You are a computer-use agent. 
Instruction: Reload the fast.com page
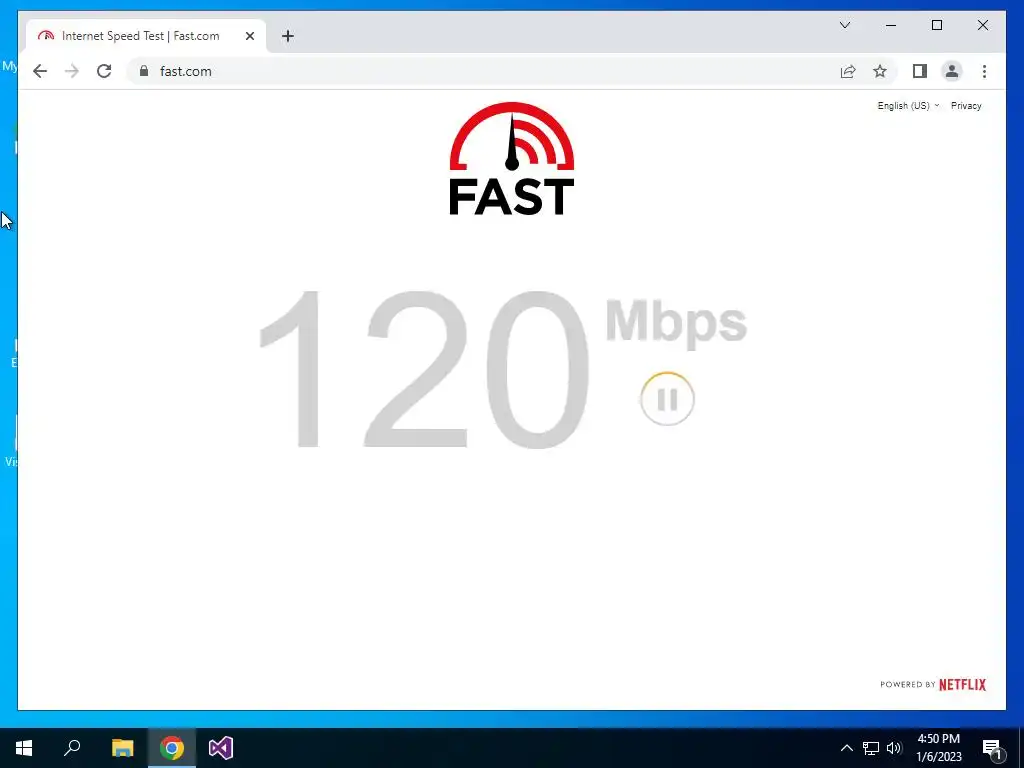coord(104,71)
